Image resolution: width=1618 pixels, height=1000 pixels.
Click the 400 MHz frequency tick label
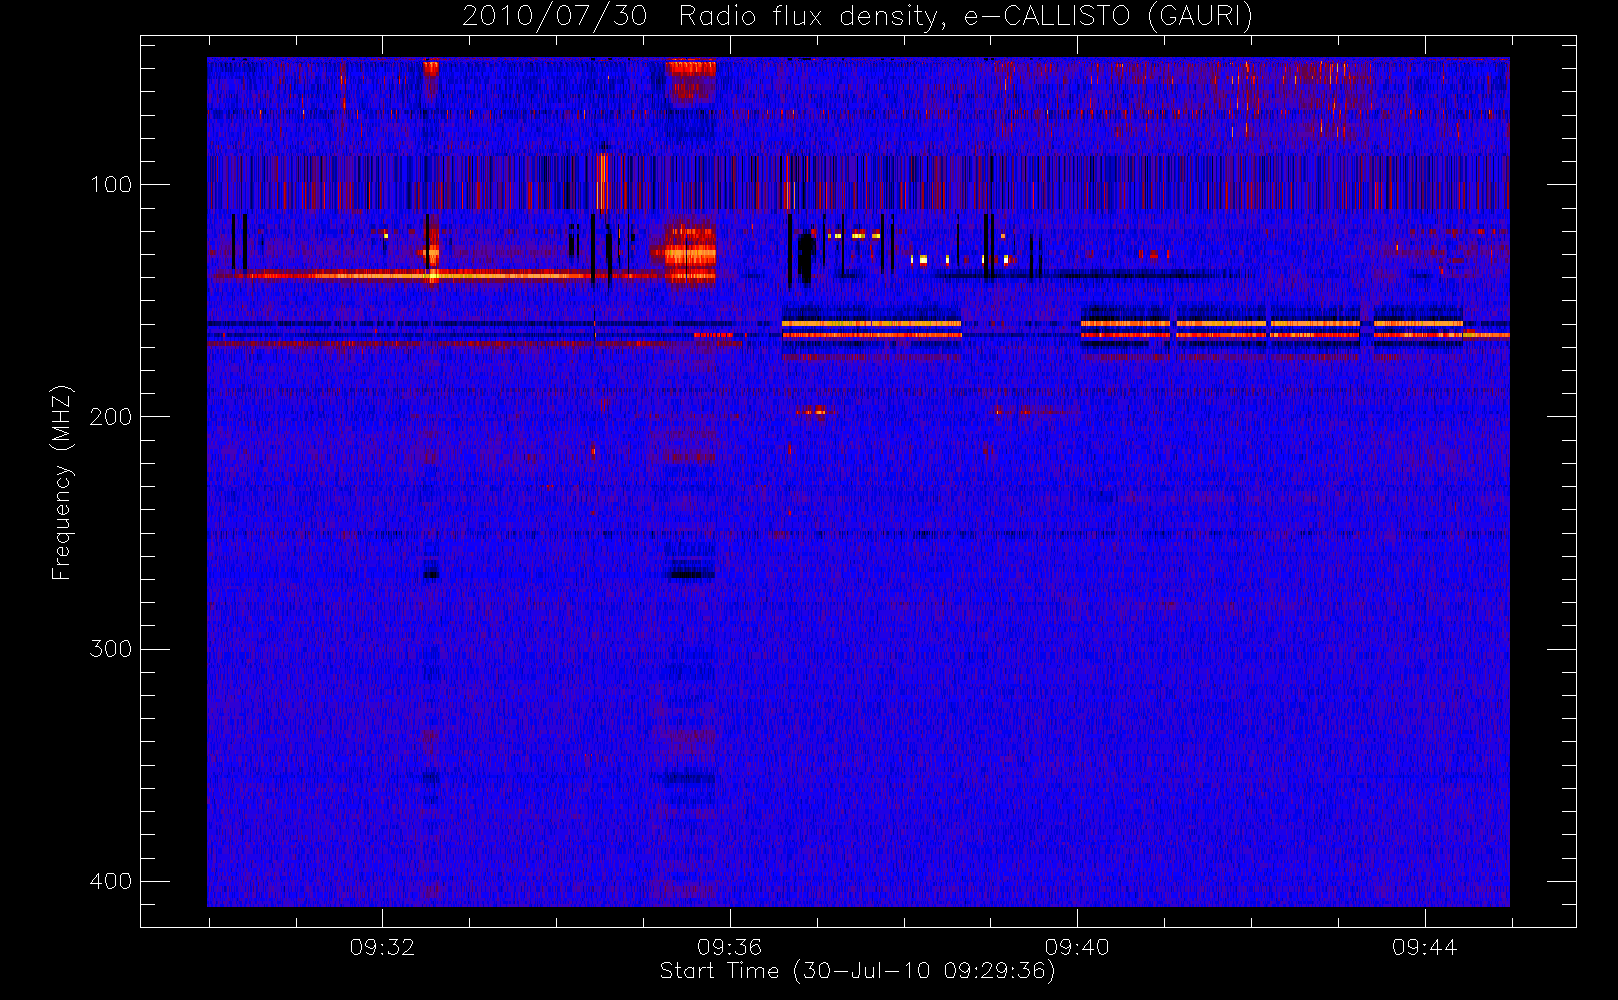[x=111, y=881]
